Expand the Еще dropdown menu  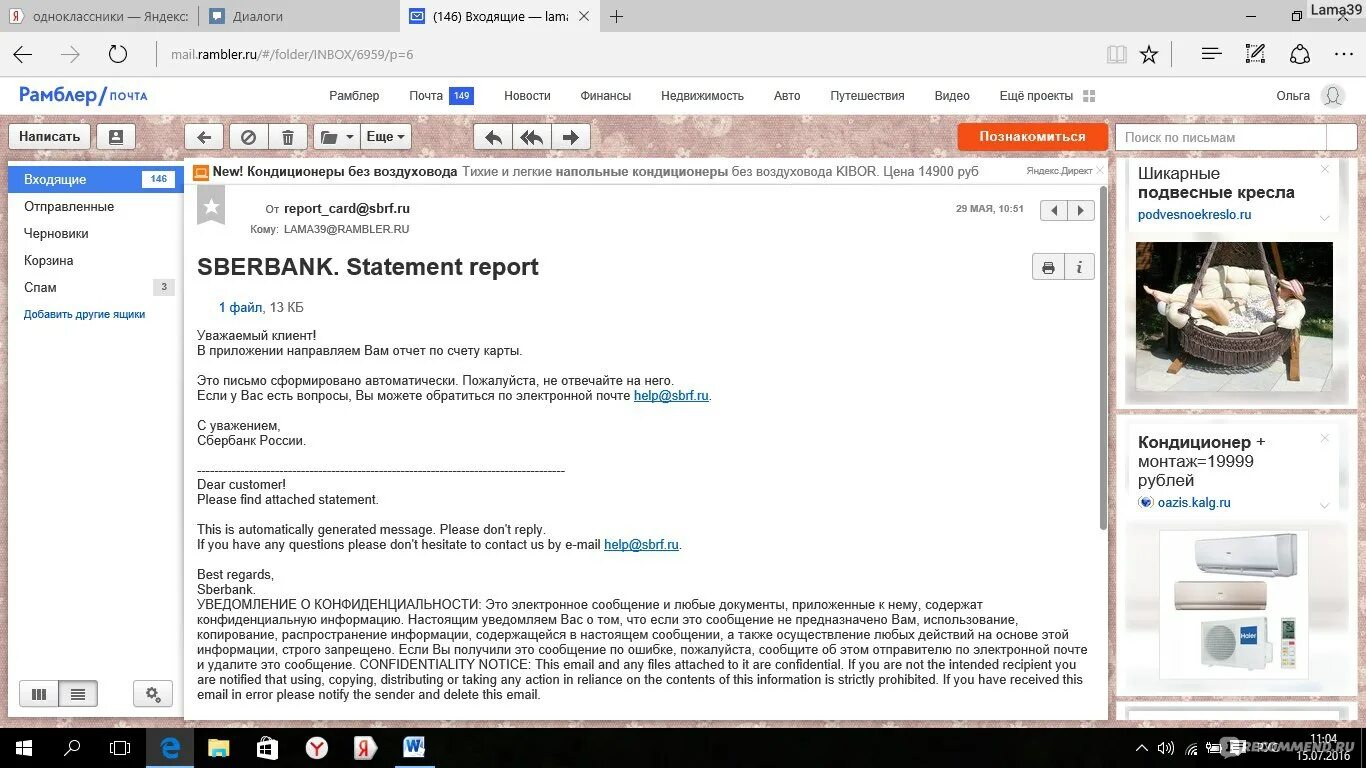pos(386,137)
